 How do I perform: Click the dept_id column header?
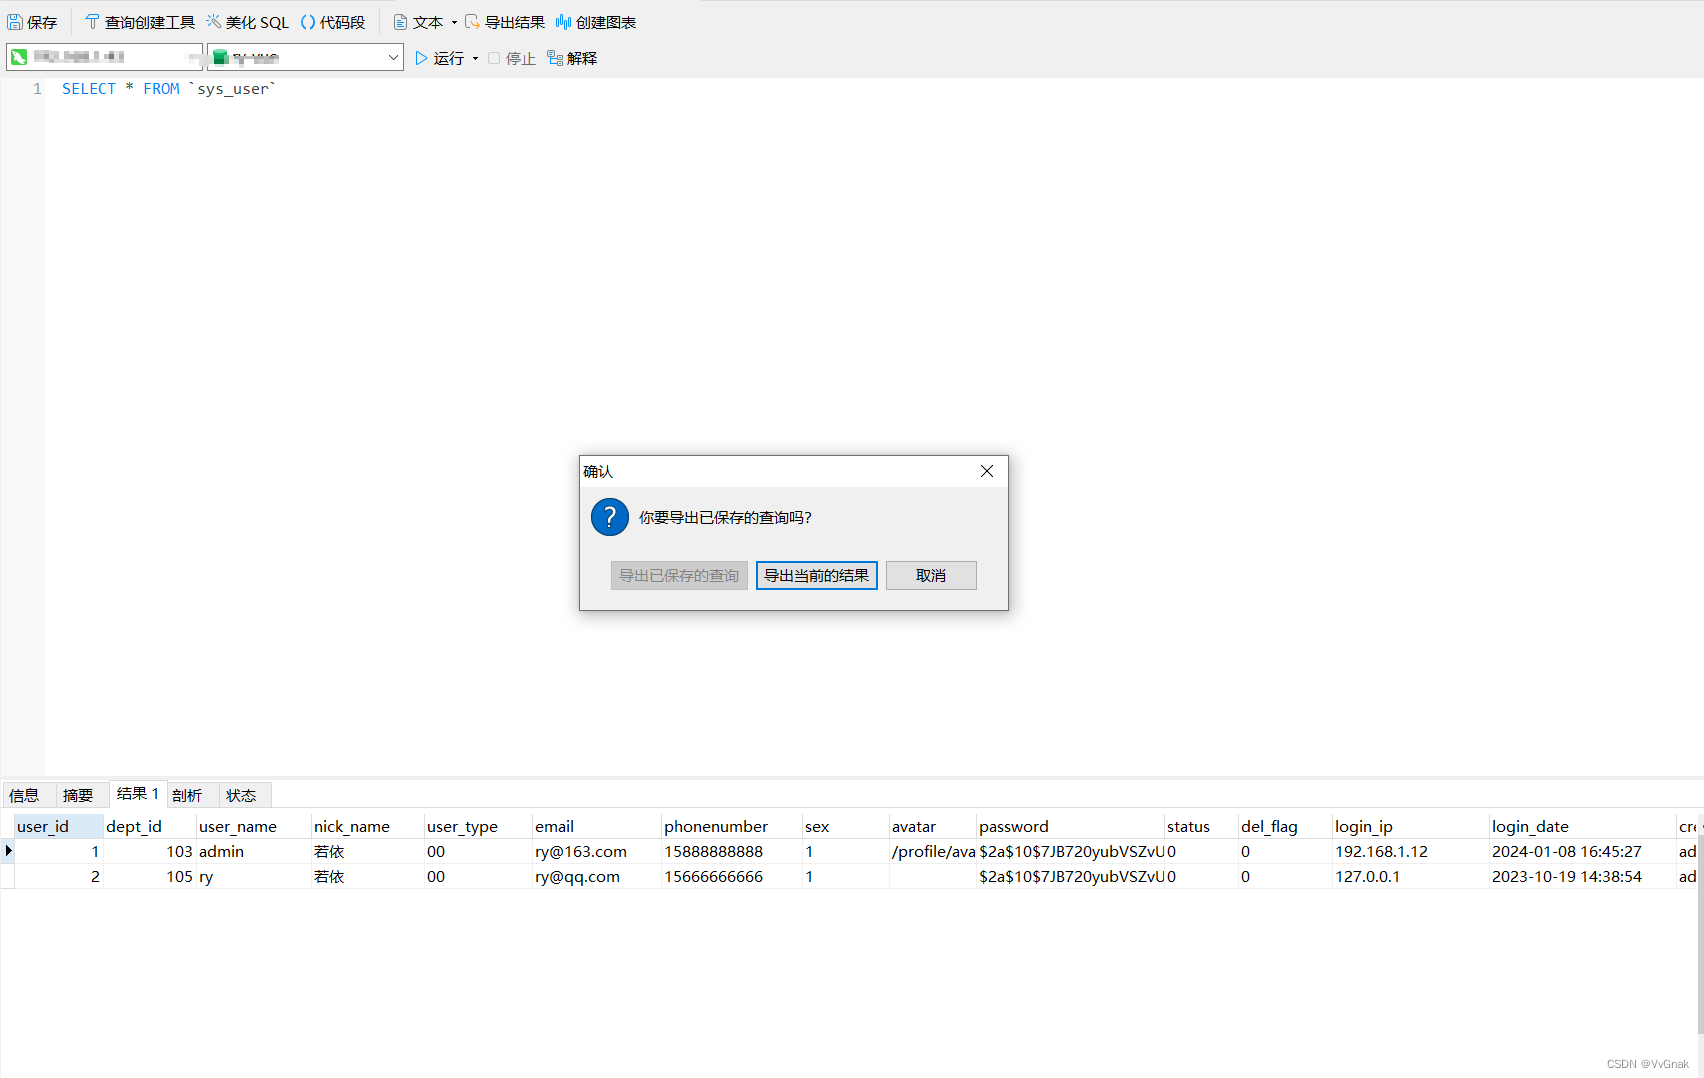pyautogui.click(x=149, y=826)
